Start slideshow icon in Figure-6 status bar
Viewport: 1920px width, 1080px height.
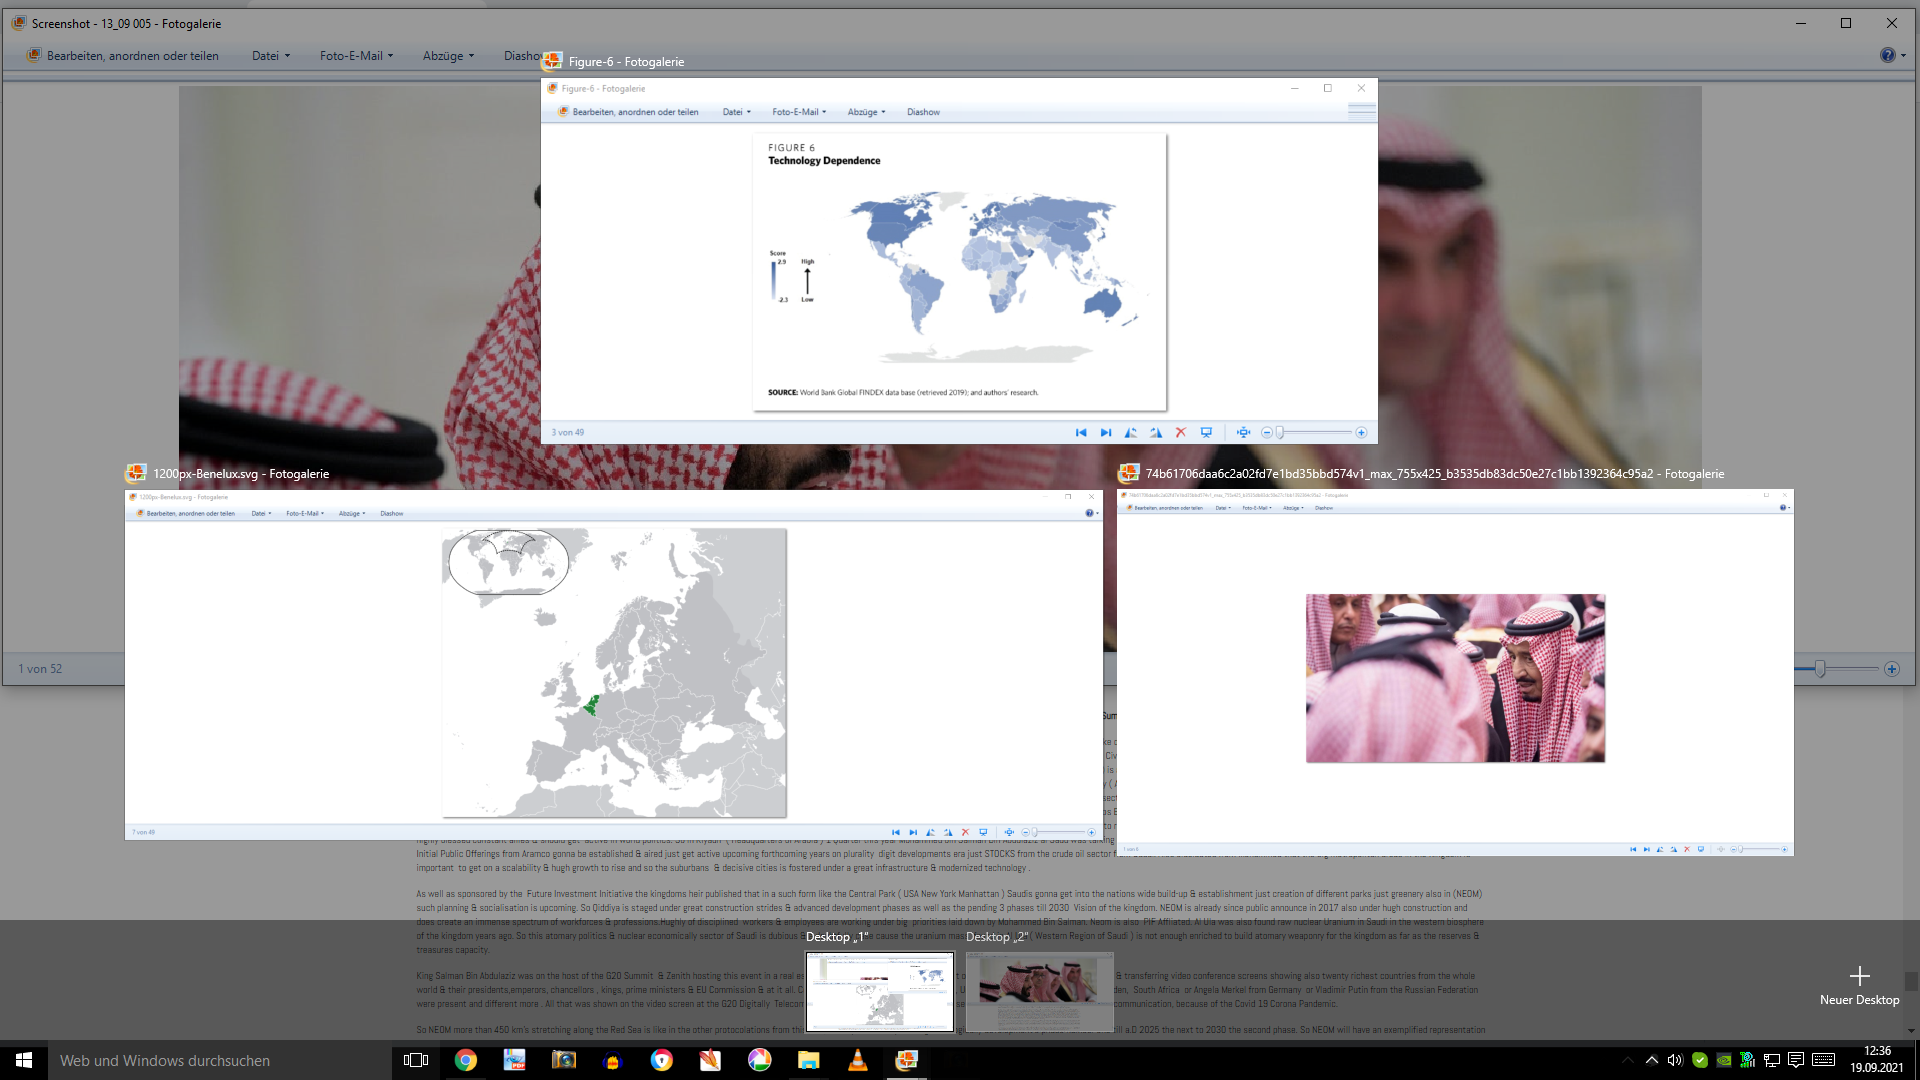1206,433
